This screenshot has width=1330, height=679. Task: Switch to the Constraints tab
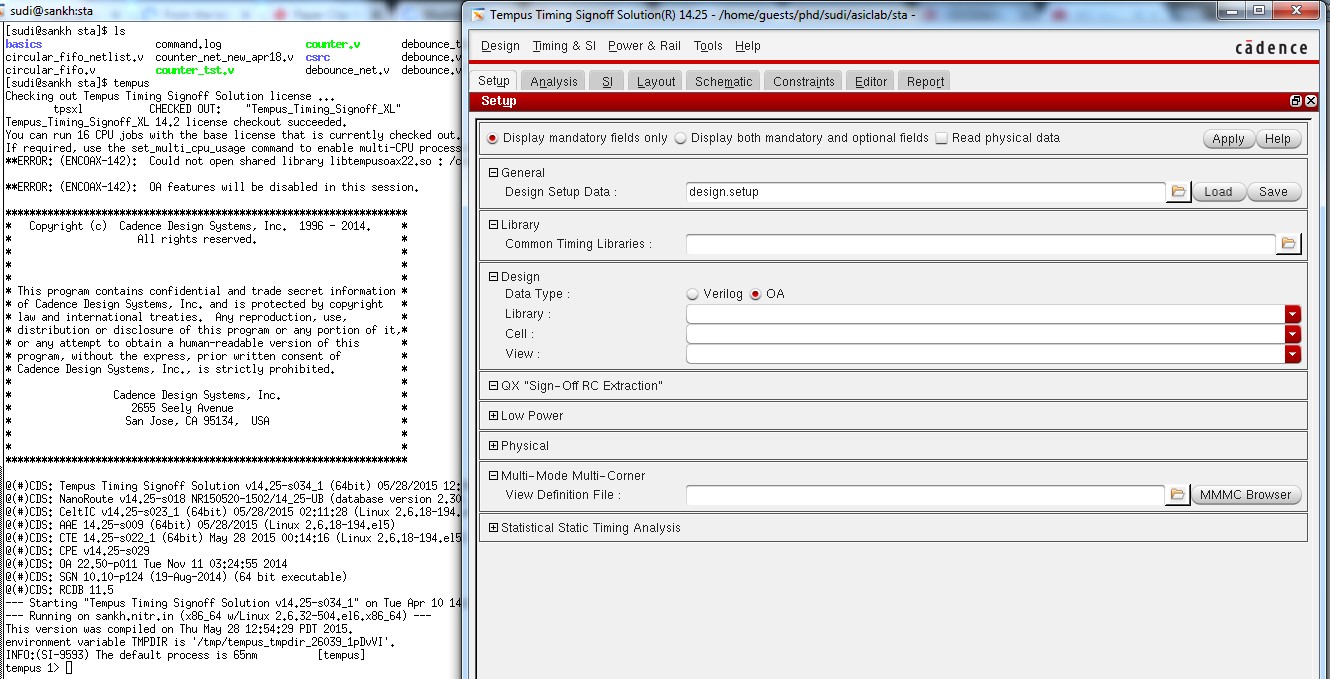pos(804,81)
